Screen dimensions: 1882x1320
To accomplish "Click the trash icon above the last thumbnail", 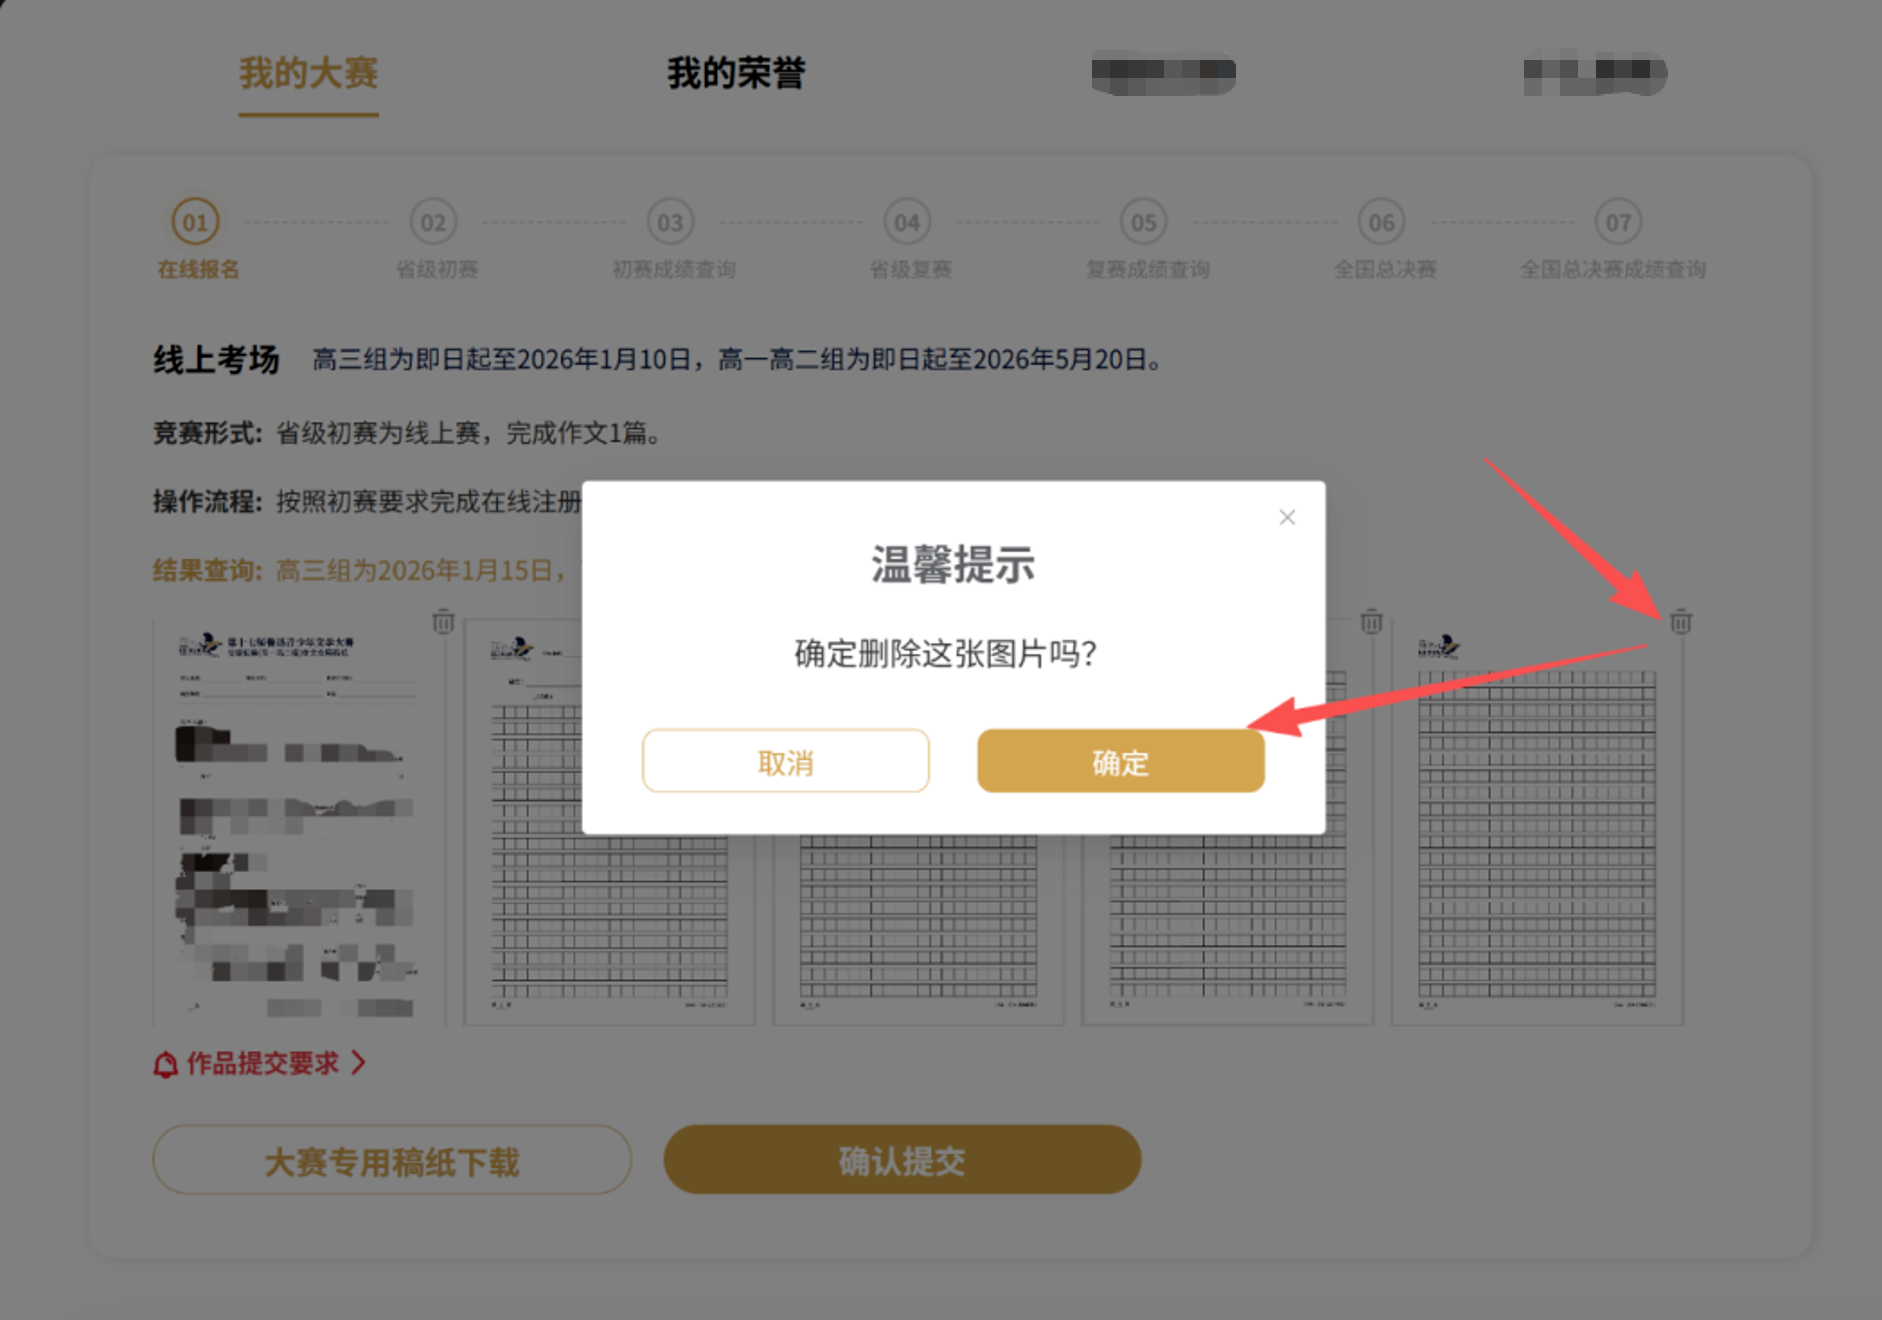I will [1680, 622].
